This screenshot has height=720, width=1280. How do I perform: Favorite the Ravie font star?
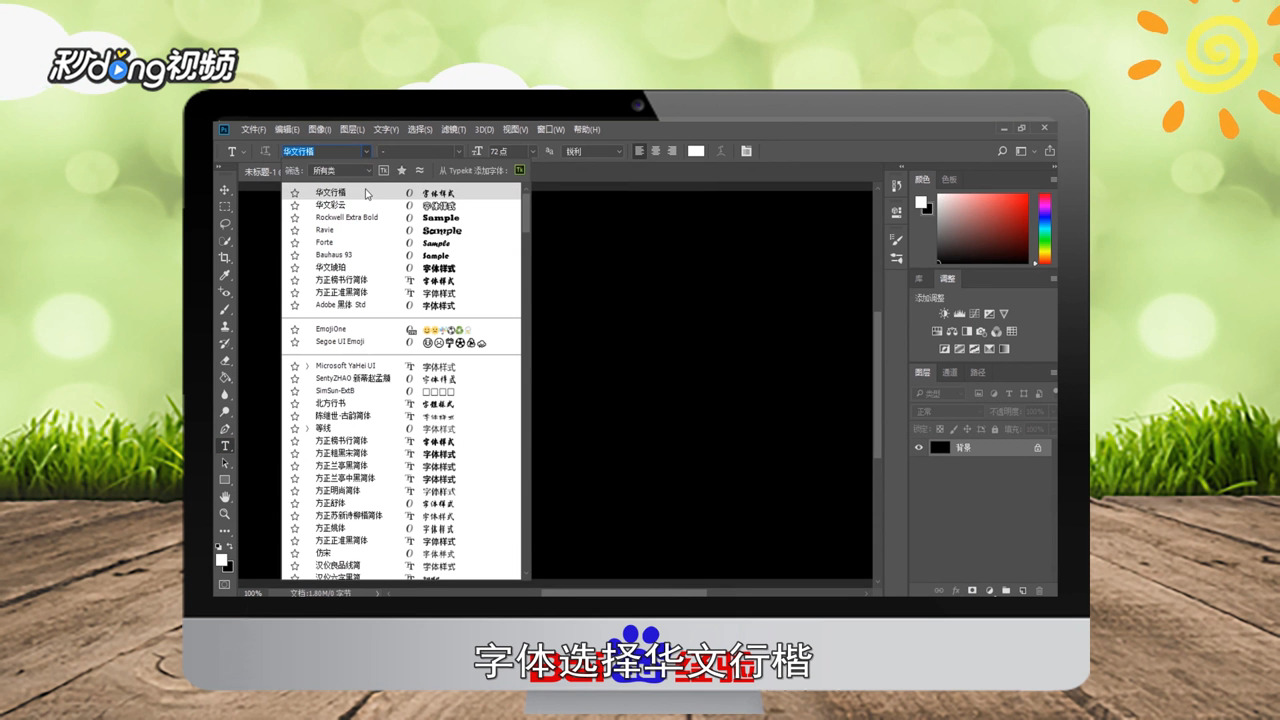coord(294,230)
